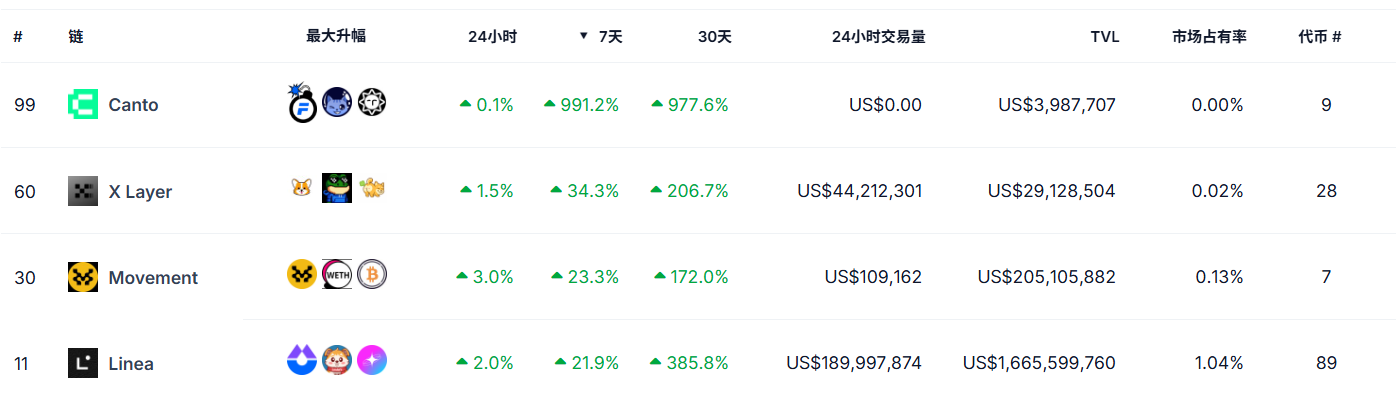Click the Shiba dog token icon in X Layer row
This screenshot has width=1396, height=404.
pyautogui.click(x=302, y=187)
